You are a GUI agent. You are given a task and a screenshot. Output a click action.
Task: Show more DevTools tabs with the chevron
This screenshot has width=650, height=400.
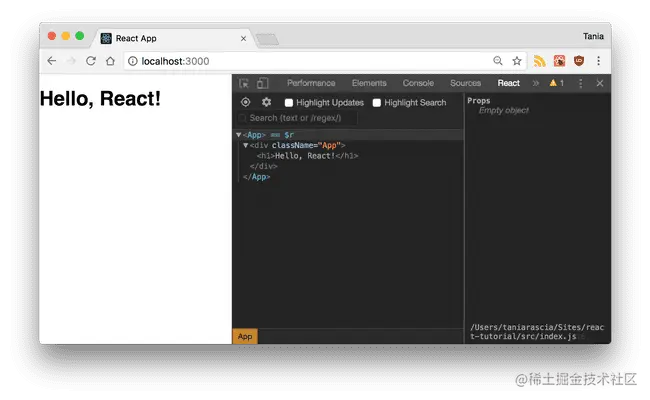(536, 83)
